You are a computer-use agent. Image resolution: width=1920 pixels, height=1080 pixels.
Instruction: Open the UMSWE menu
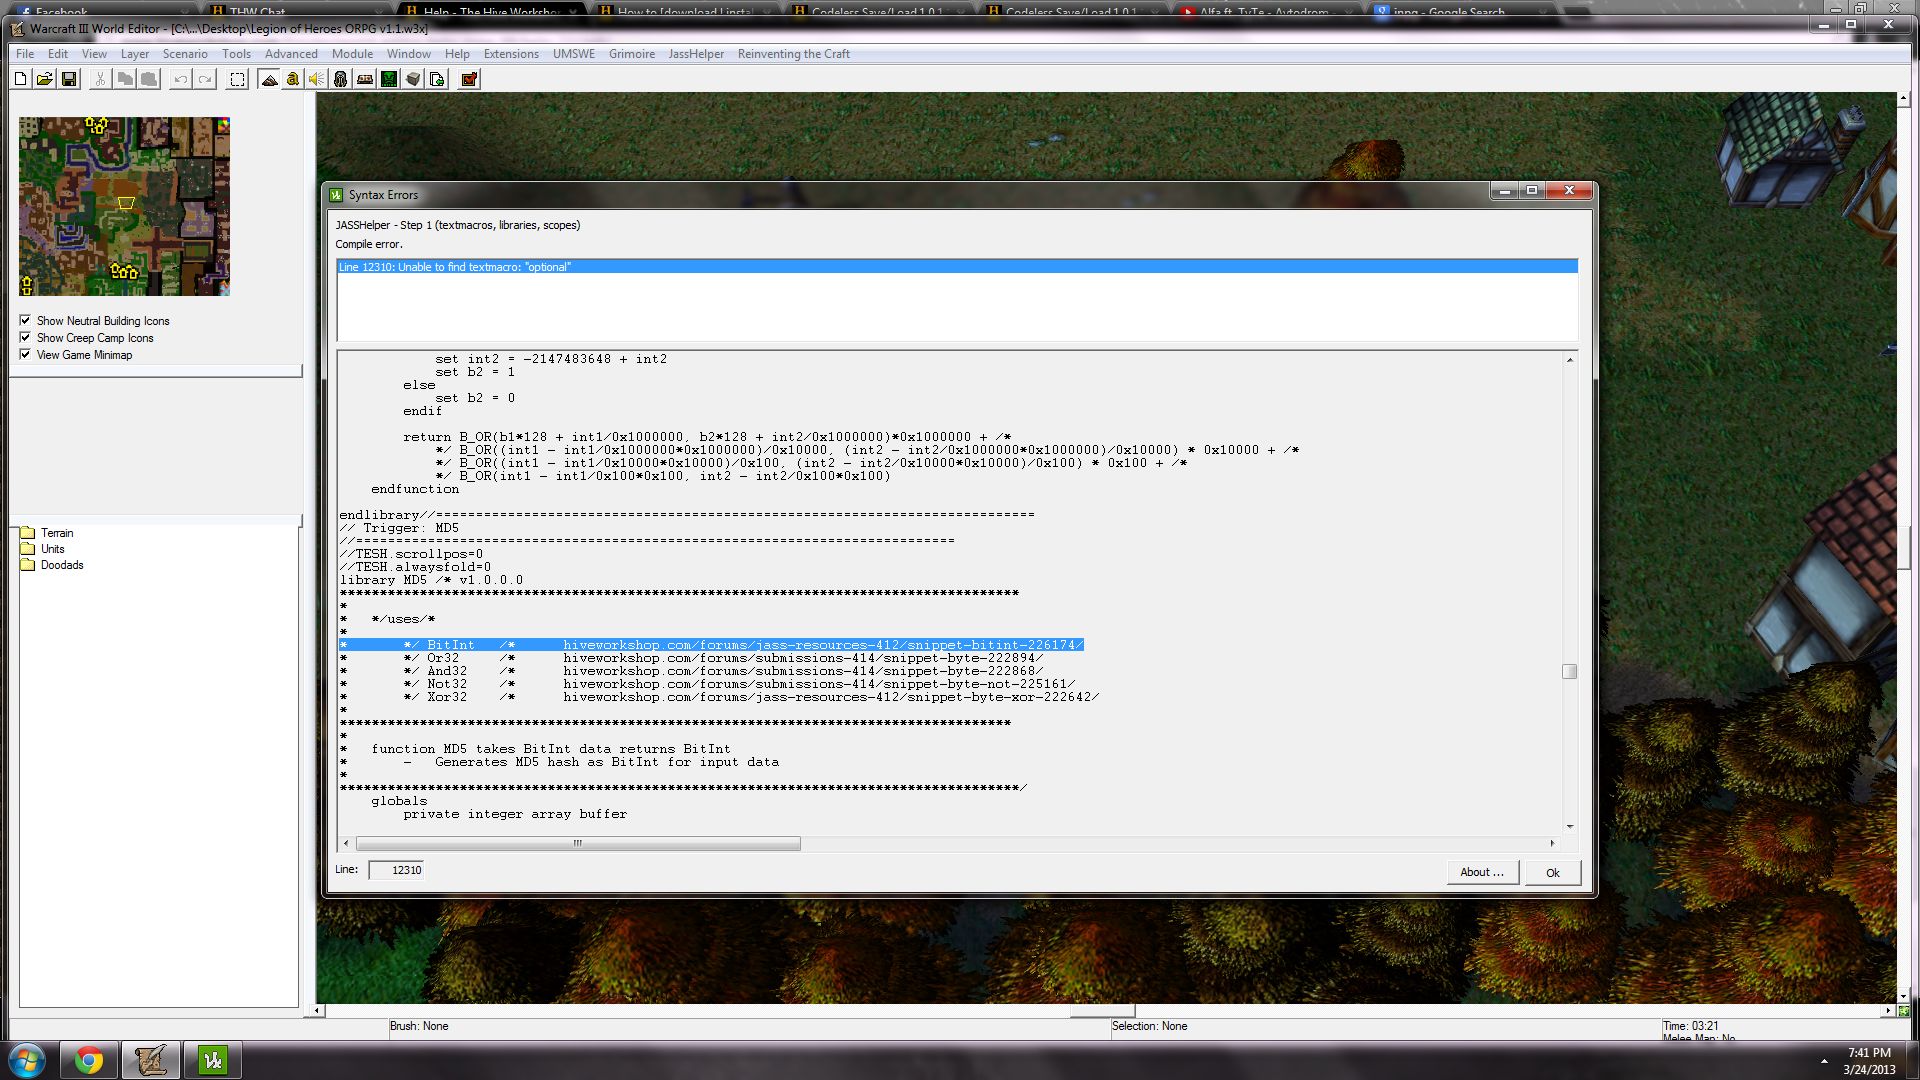click(x=574, y=54)
